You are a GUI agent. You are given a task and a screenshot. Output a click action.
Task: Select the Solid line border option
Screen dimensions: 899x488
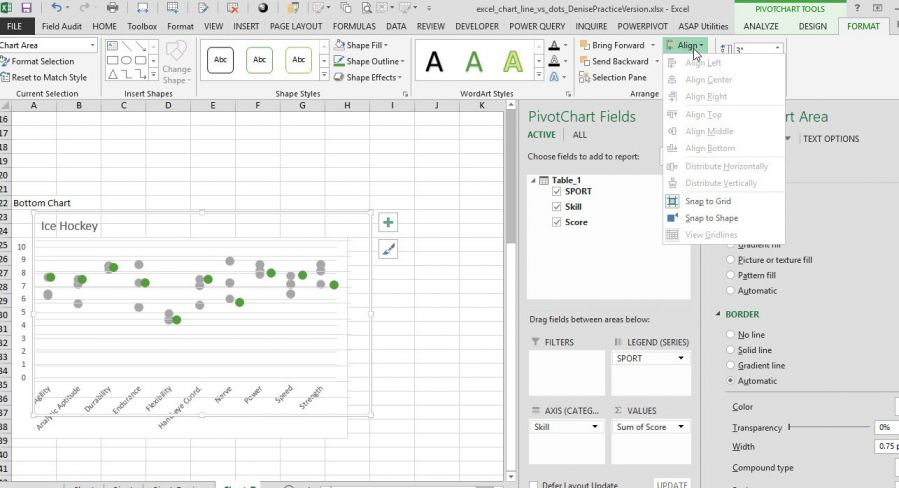coord(730,350)
